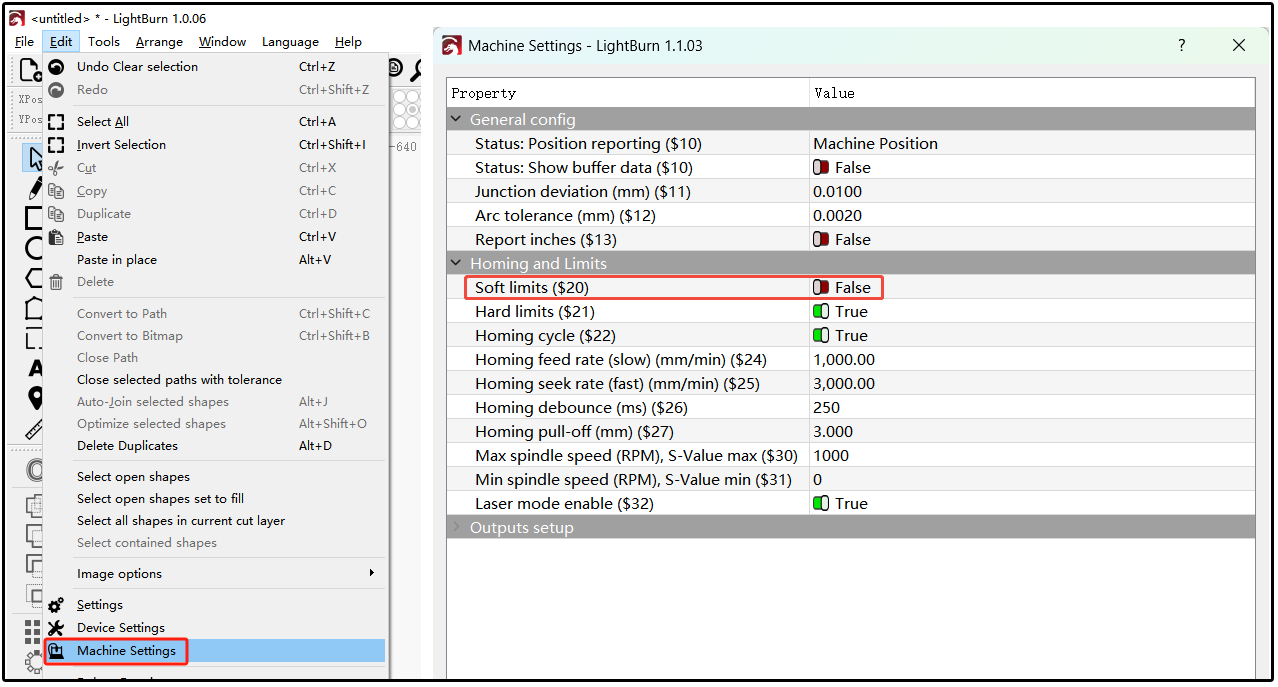Select the arrow Select tool in LightBurn
The image size is (1278, 687).
click(x=34, y=159)
